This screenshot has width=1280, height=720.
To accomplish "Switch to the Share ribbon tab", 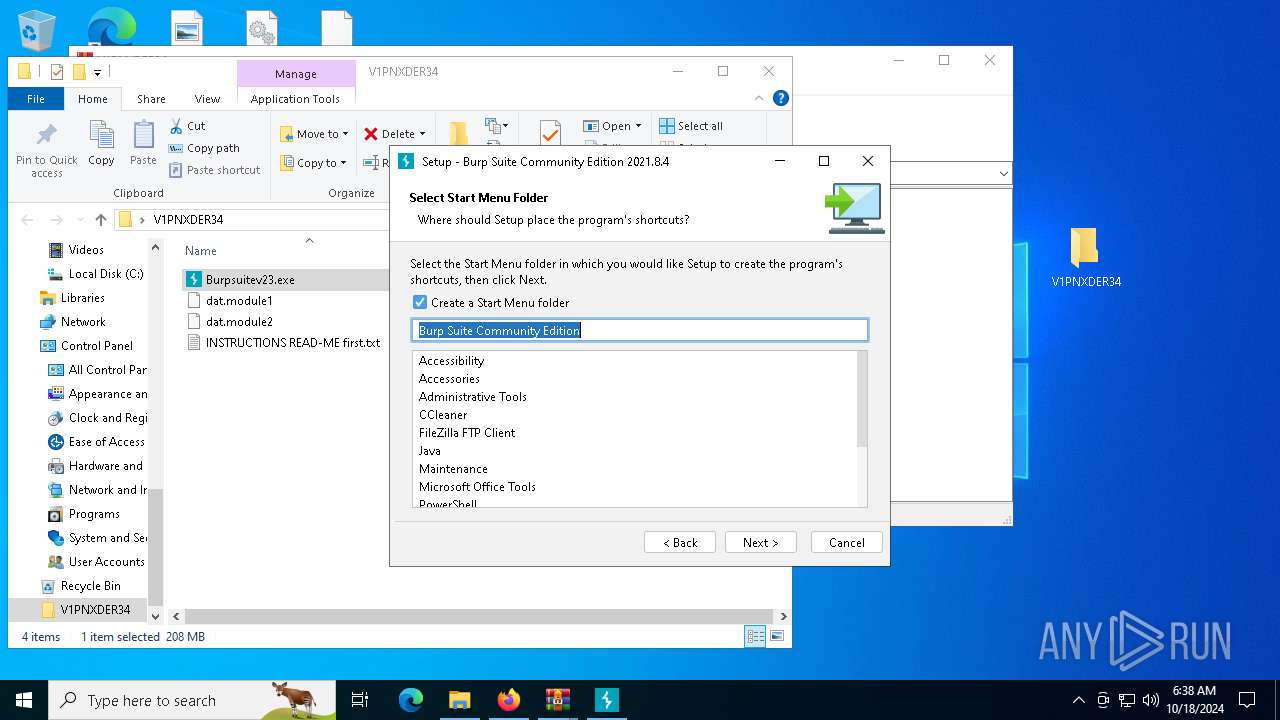I will pyautogui.click(x=151, y=99).
